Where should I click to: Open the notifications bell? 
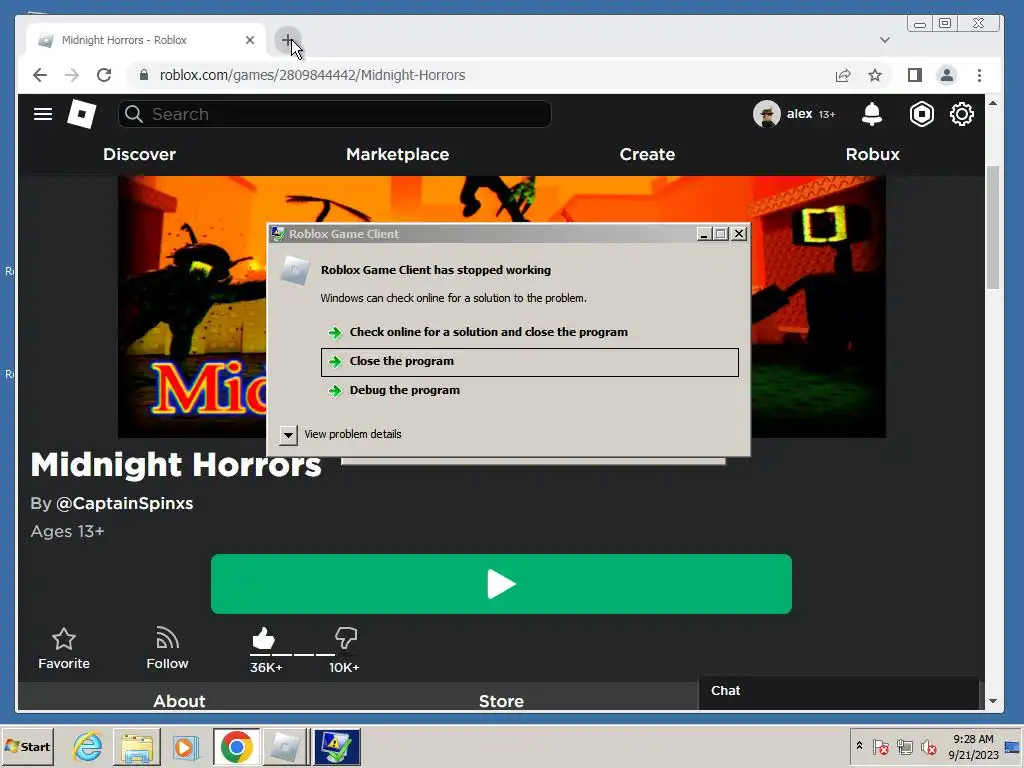[872, 114]
